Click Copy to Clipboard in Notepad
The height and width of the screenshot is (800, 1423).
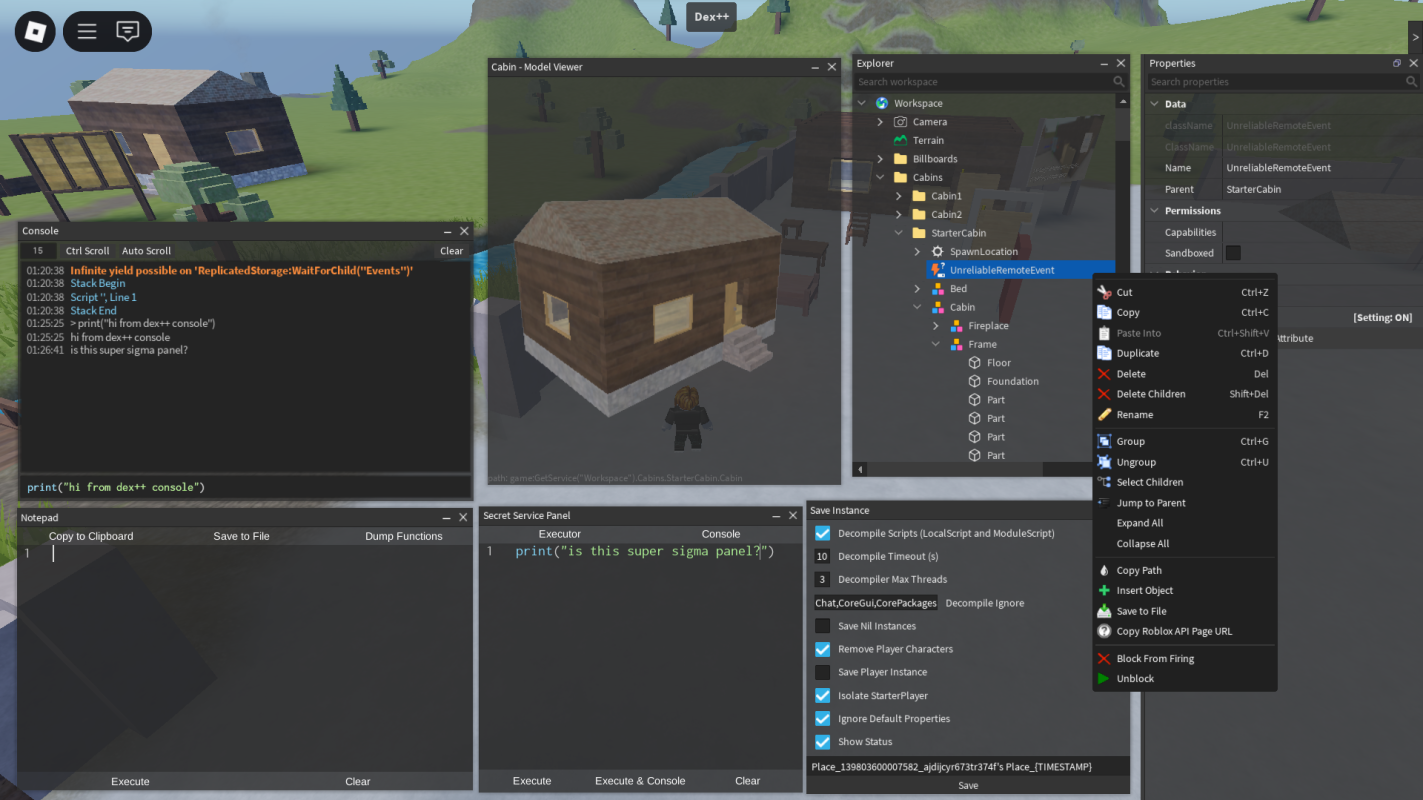click(x=91, y=536)
